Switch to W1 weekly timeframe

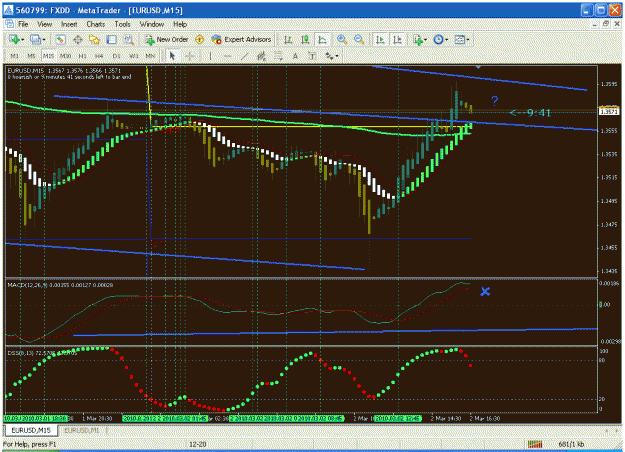coord(134,56)
